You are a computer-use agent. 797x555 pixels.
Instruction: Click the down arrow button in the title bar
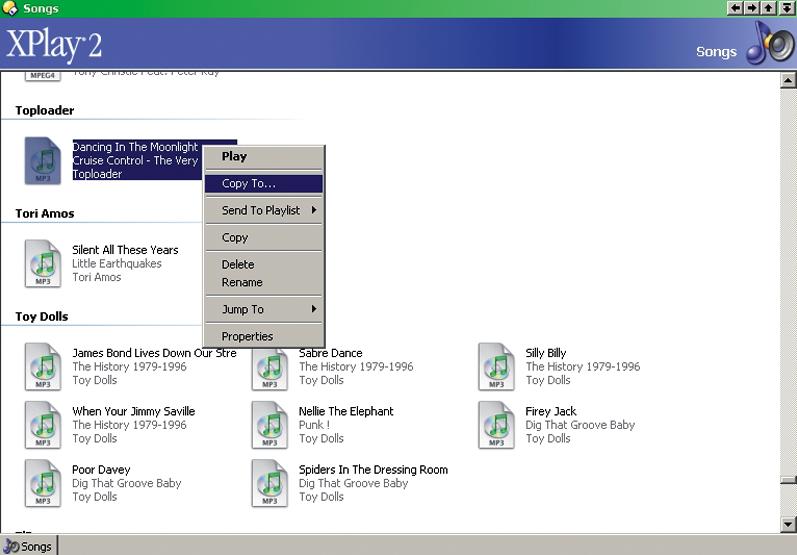pyautogui.click(x=786, y=8)
